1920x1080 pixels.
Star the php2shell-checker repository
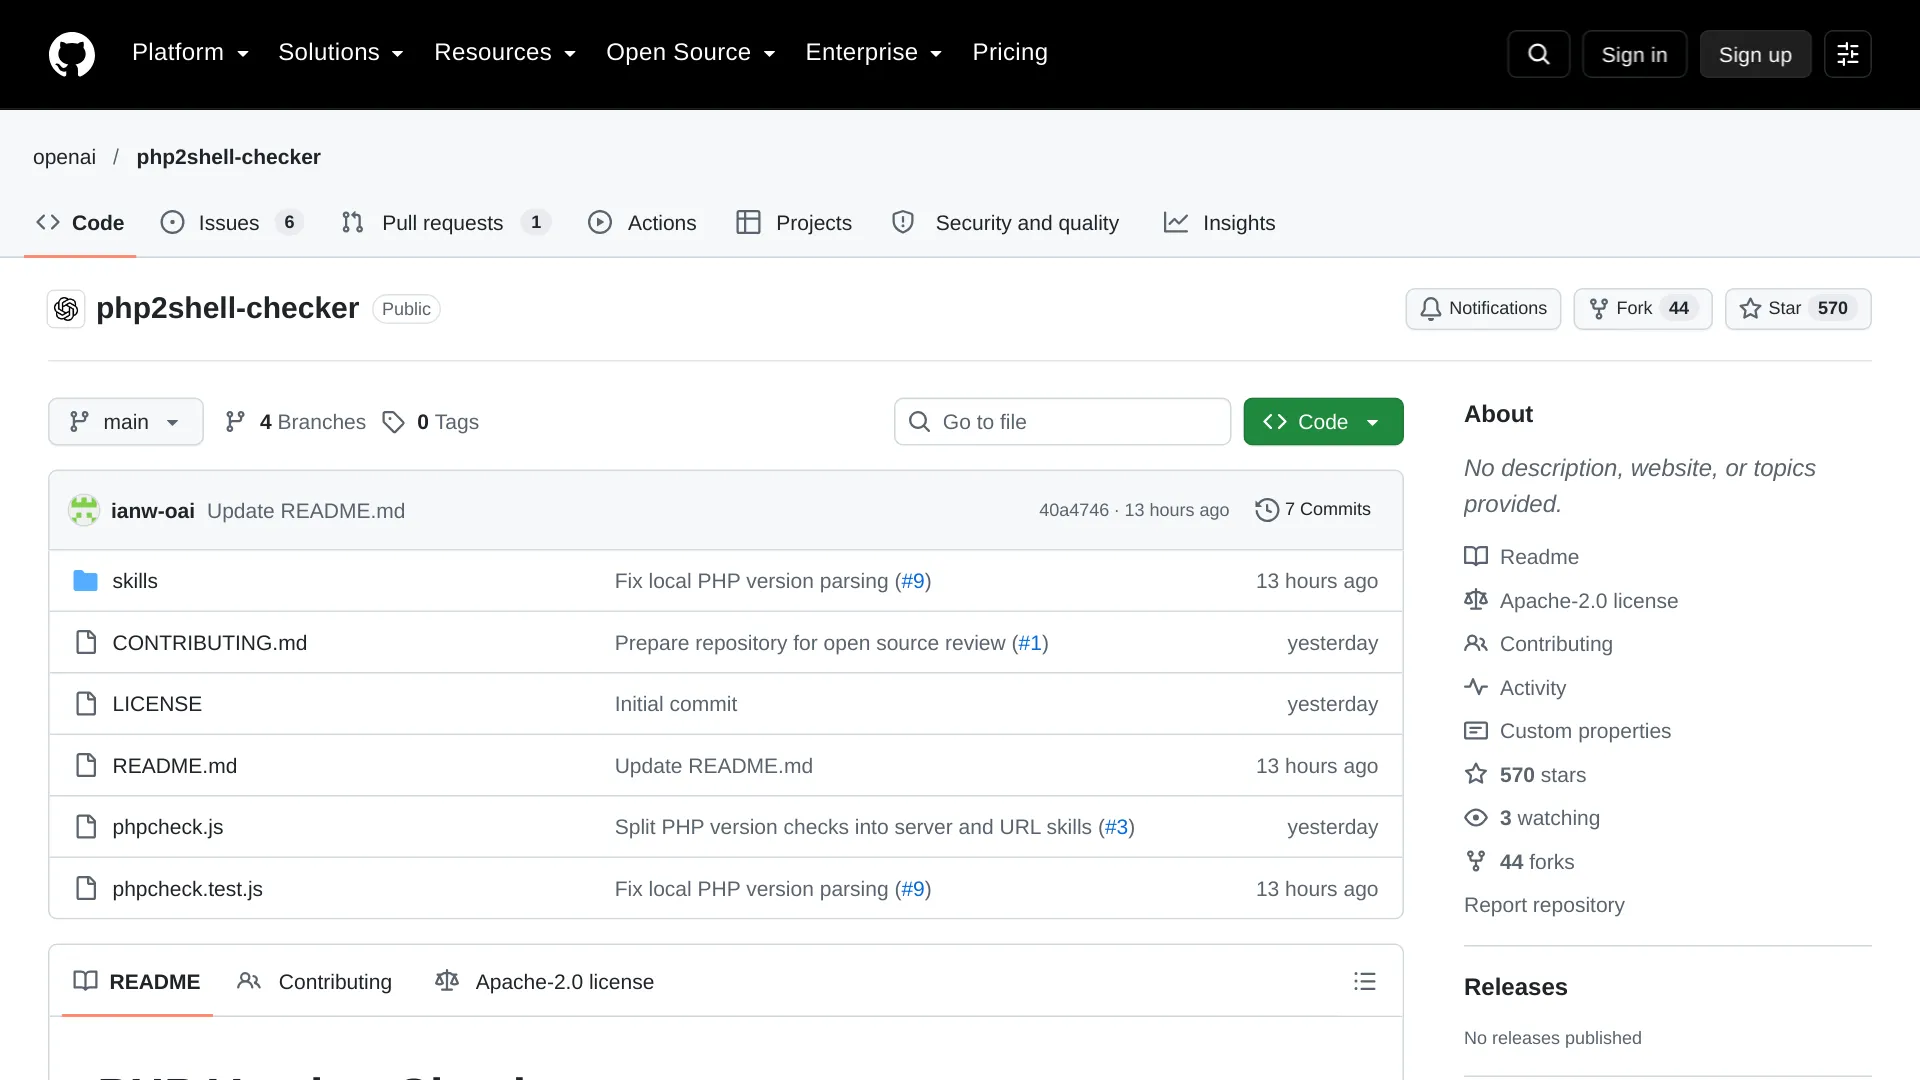pos(1798,309)
